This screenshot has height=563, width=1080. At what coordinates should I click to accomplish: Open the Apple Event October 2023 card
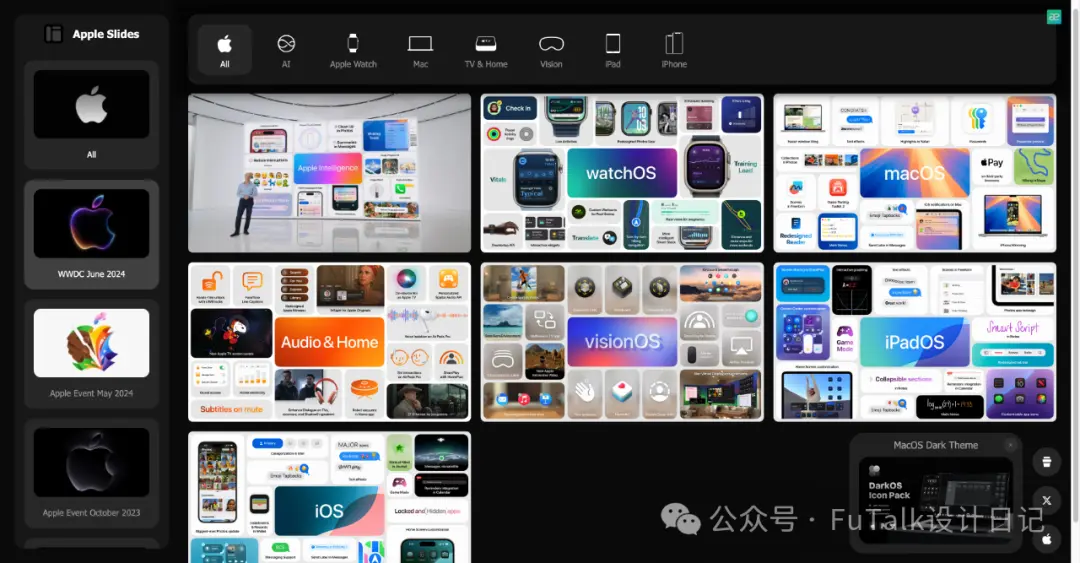click(92, 473)
